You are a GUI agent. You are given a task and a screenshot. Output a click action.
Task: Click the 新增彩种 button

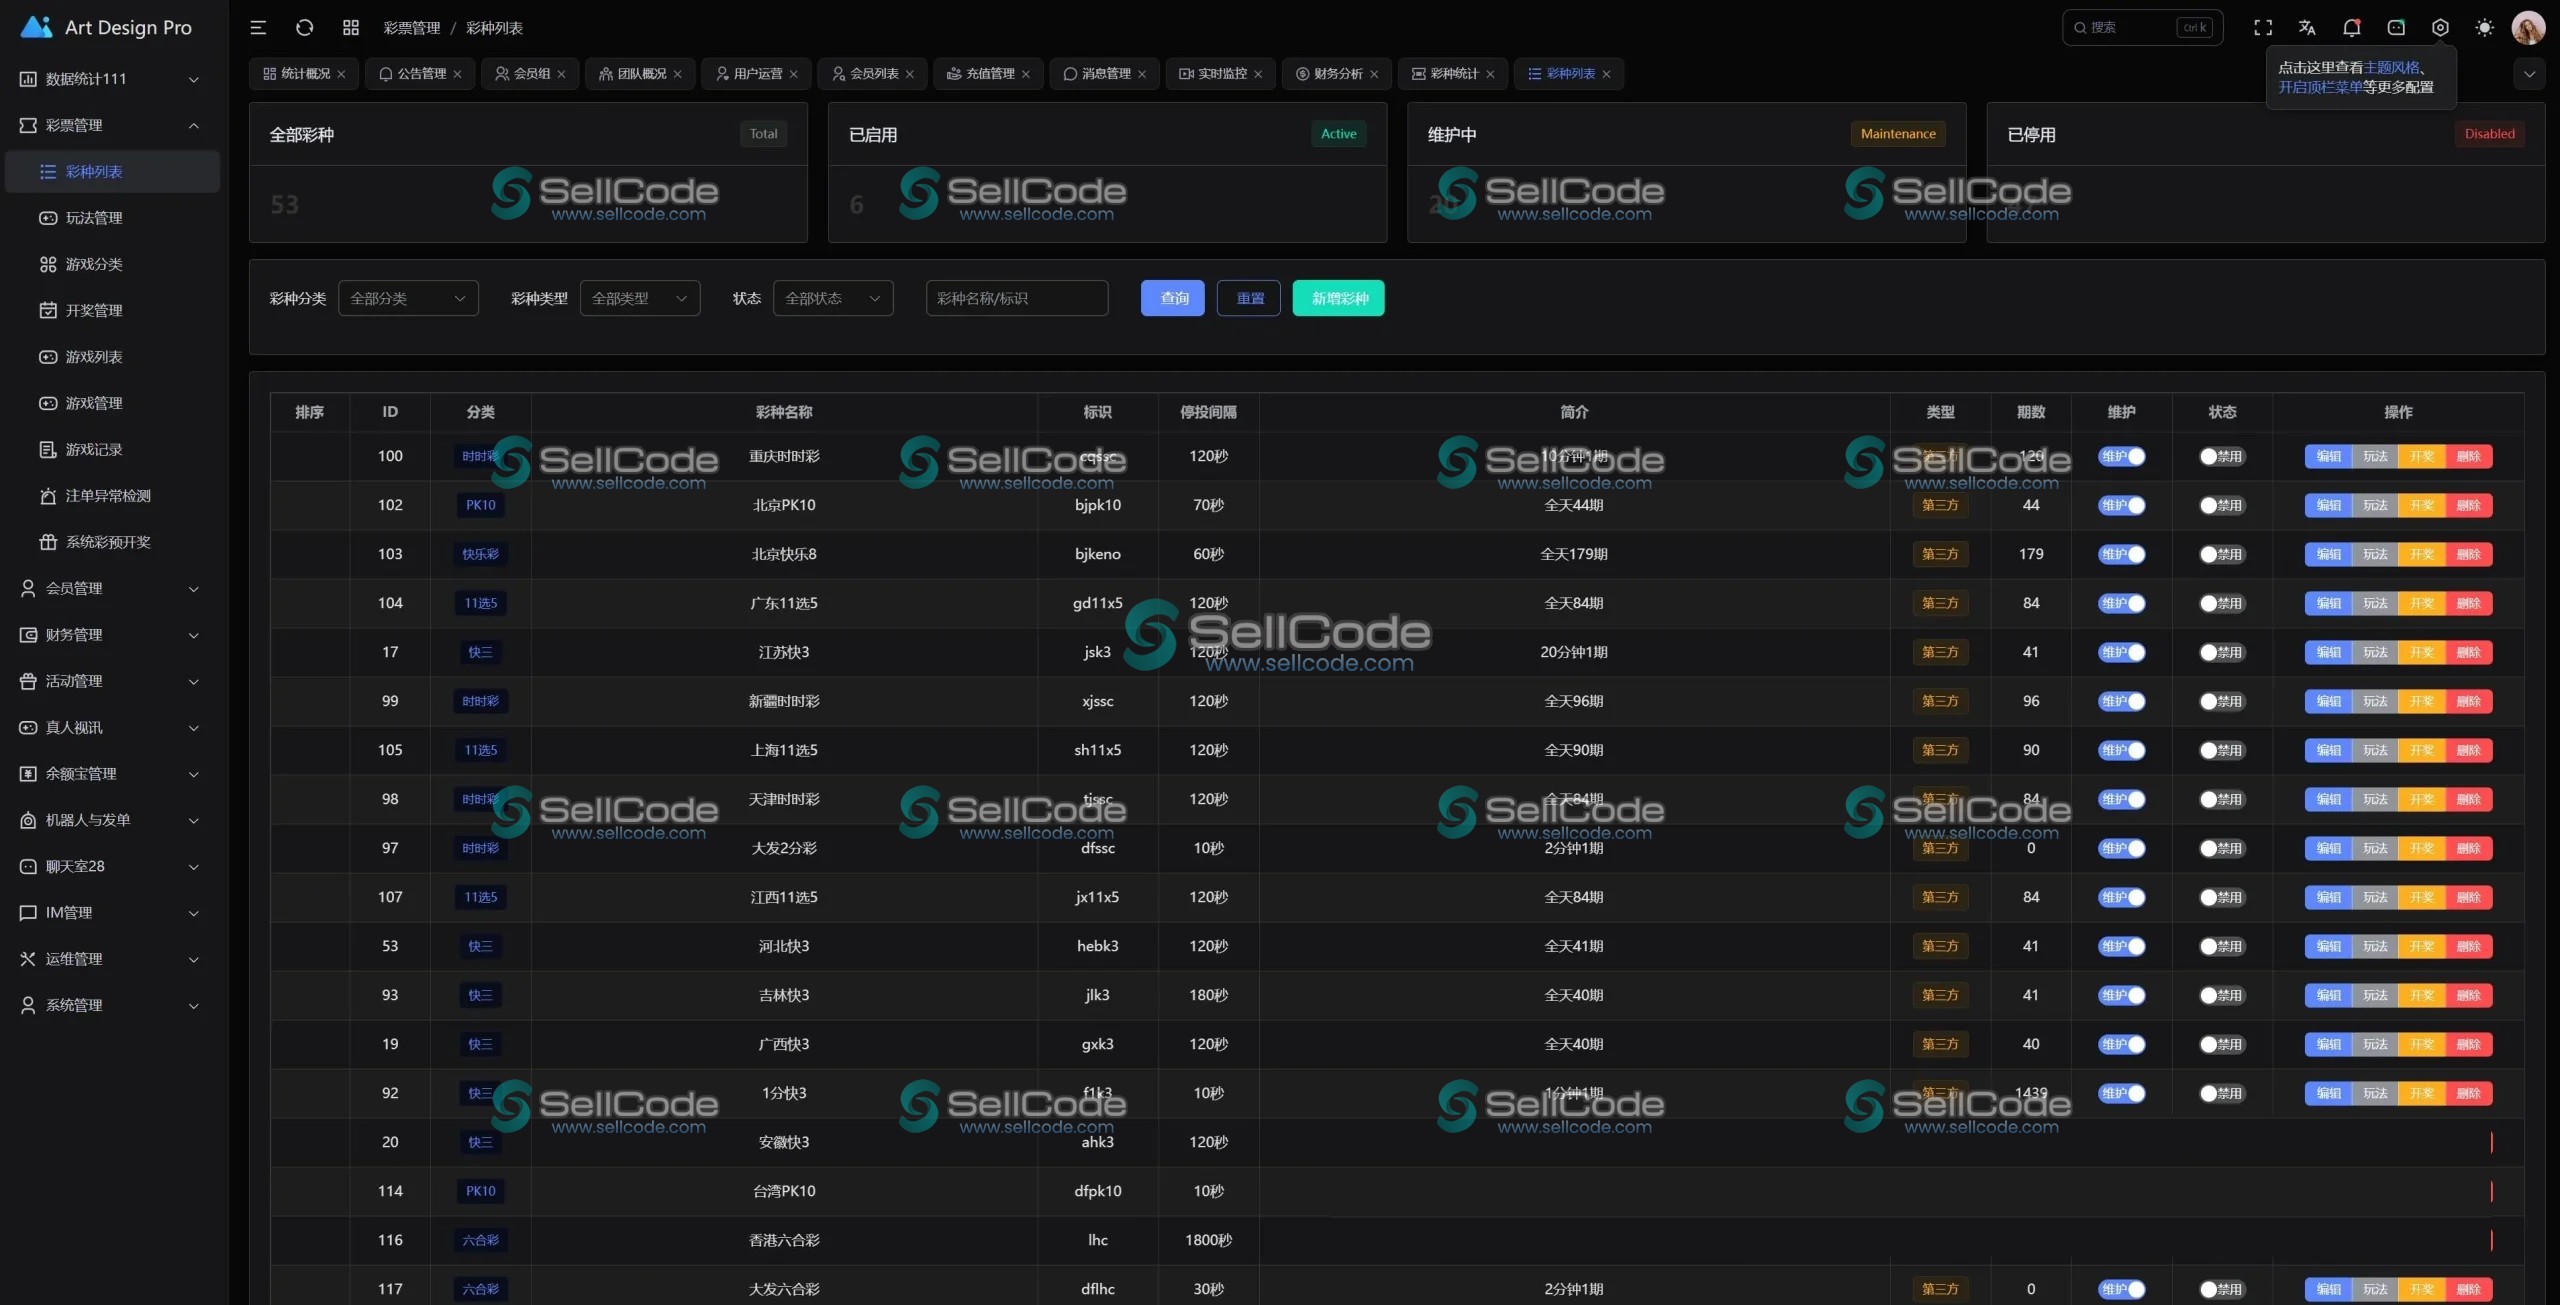tap(1339, 298)
